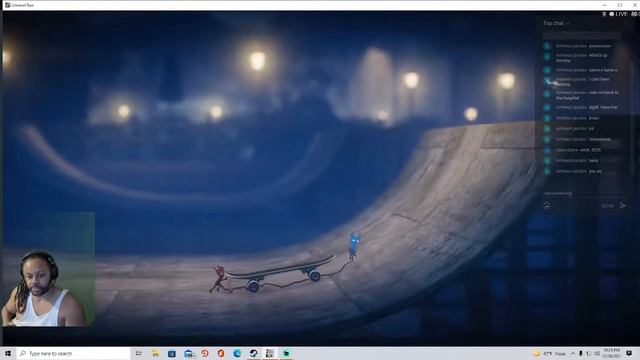The image size is (640, 360).
Task: Open the volume tray icon
Action: coord(597,353)
